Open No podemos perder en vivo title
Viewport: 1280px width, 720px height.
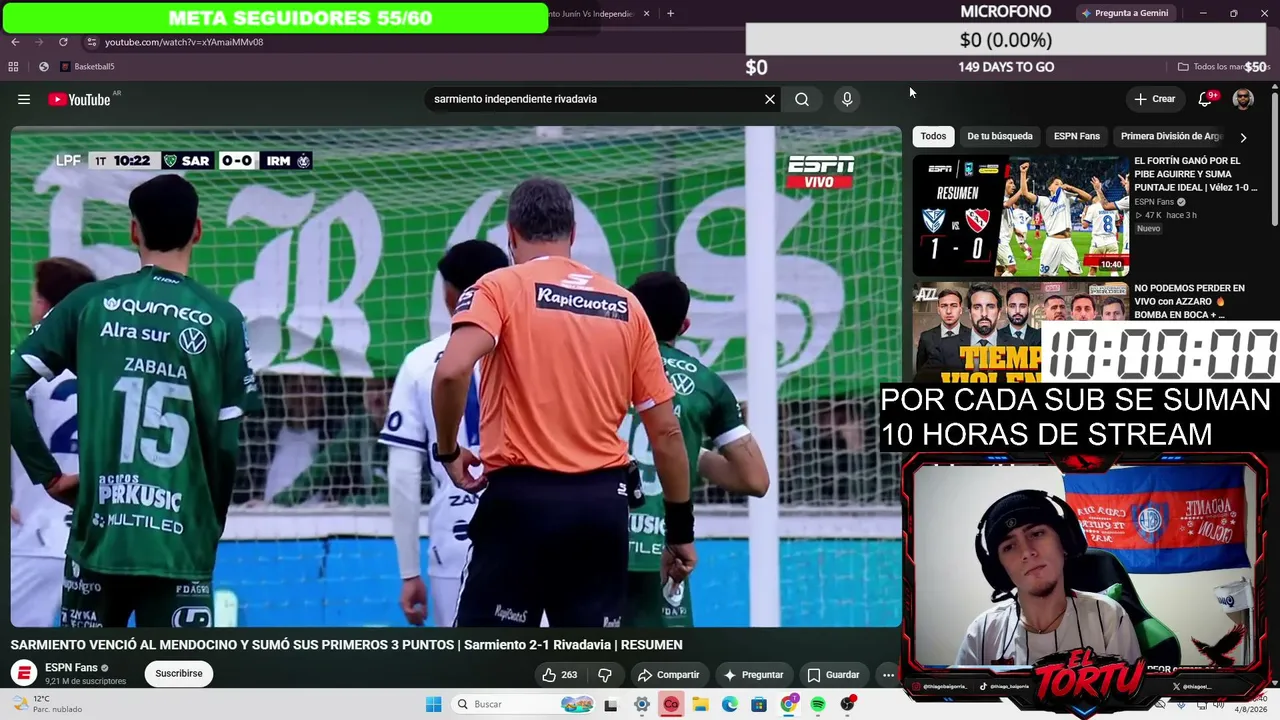(1190, 301)
